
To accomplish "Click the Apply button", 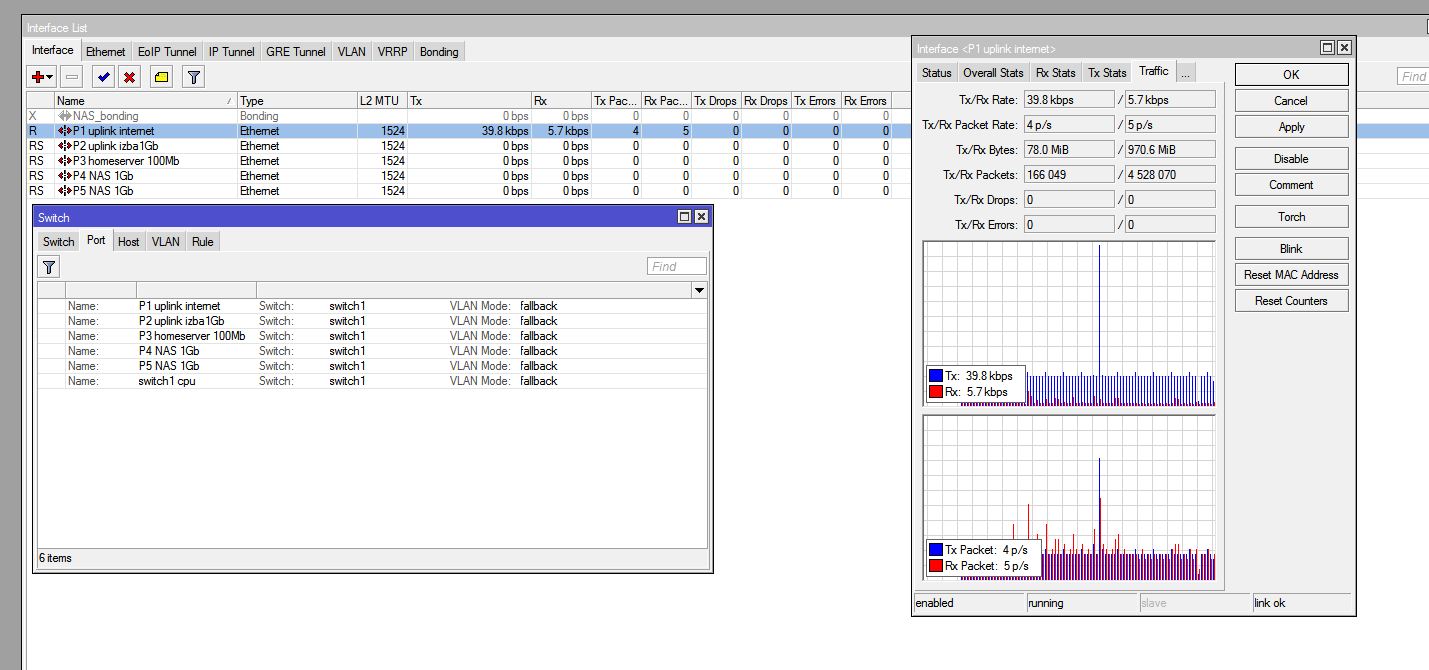I will click(1291, 126).
